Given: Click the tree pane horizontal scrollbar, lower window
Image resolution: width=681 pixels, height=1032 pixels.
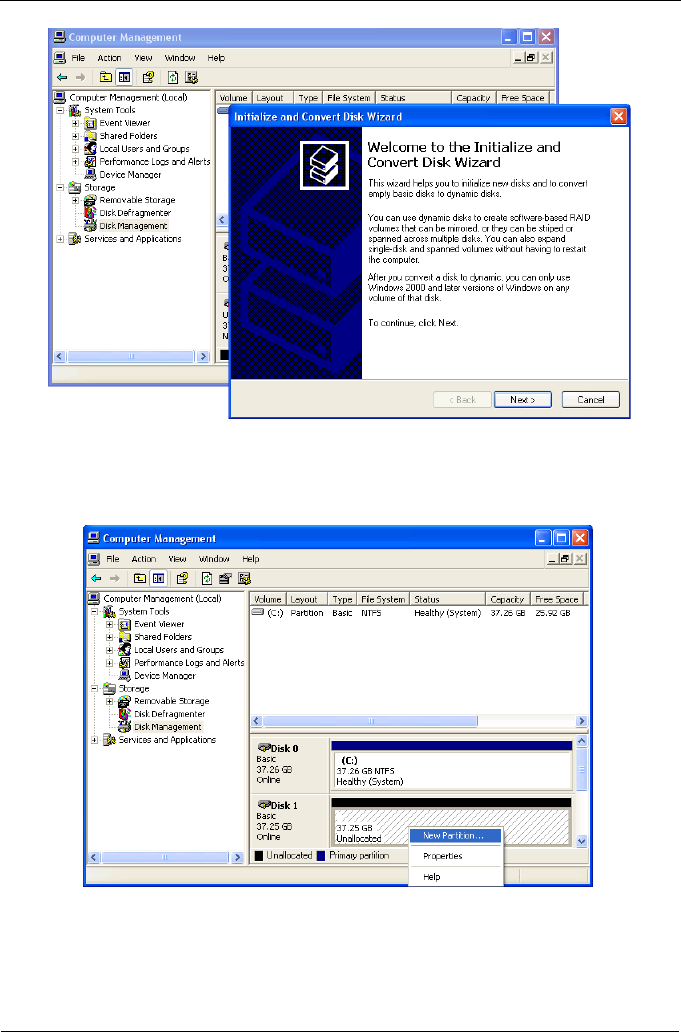Looking at the screenshot, I should (x=165, y=858).
